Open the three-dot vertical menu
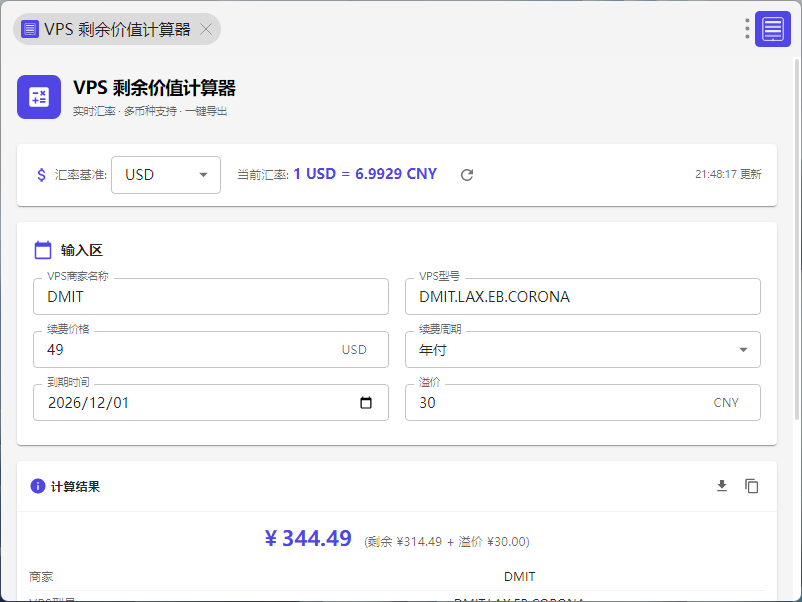 coord(747,29)
